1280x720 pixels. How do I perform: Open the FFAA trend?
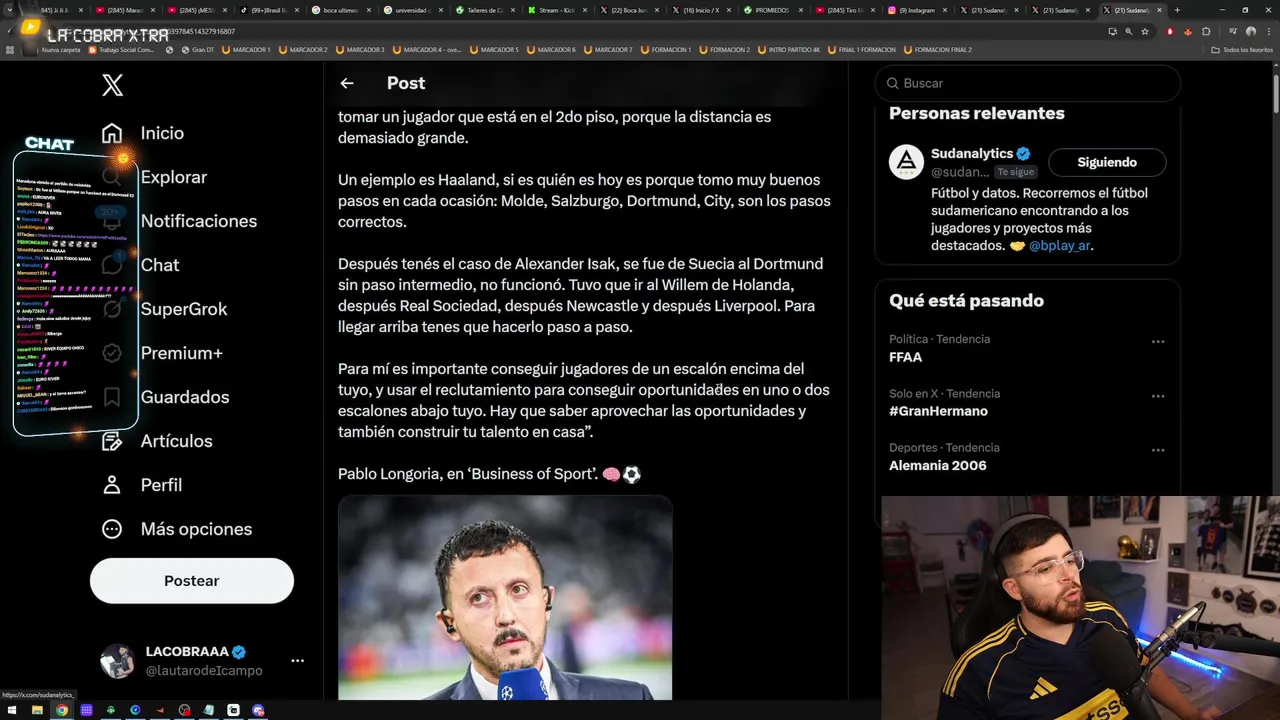(906, 357)
